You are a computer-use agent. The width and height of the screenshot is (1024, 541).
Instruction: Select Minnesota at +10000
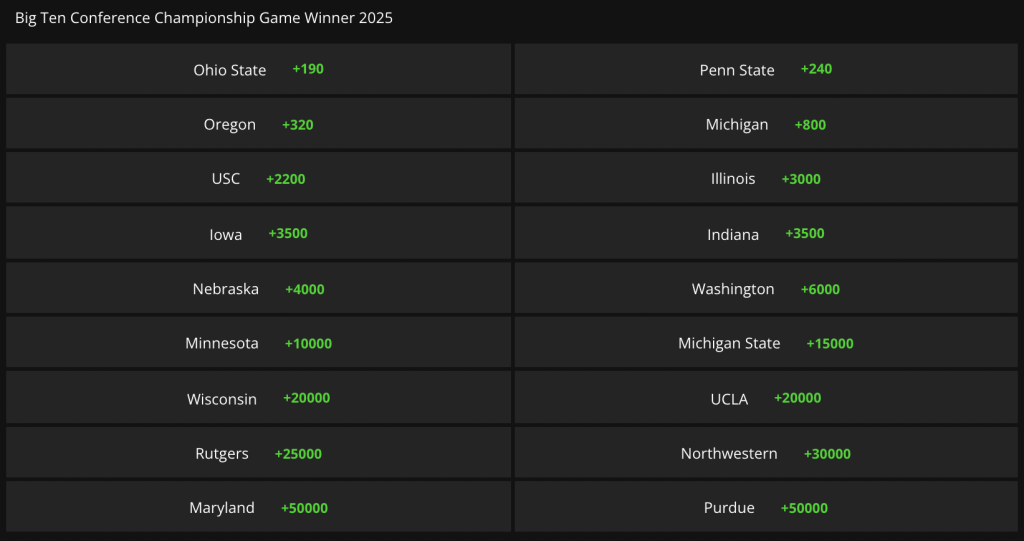tap(258, 343)
